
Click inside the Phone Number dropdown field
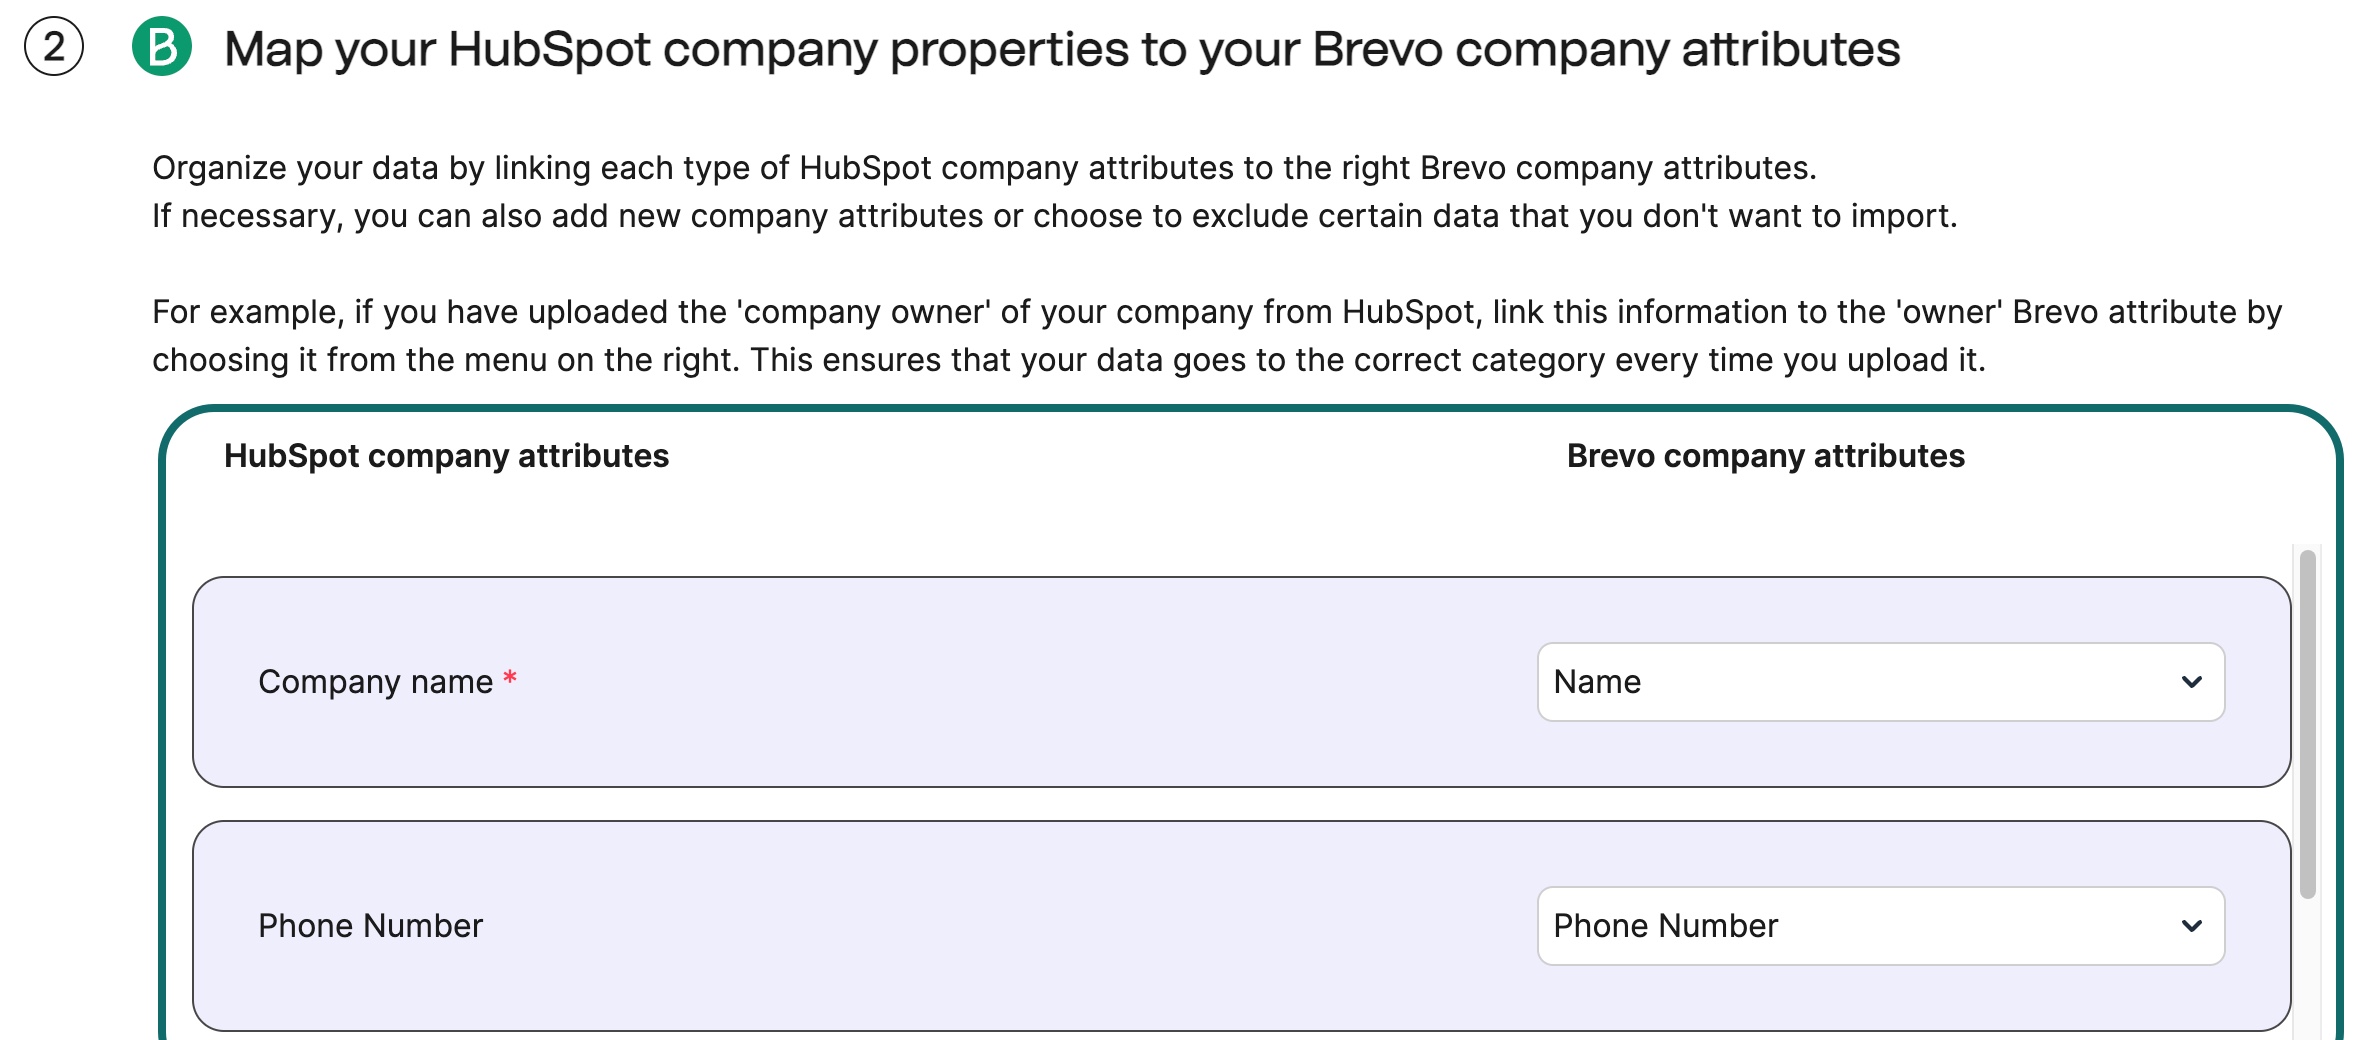pyautogui.click(x=1700, y=926)
